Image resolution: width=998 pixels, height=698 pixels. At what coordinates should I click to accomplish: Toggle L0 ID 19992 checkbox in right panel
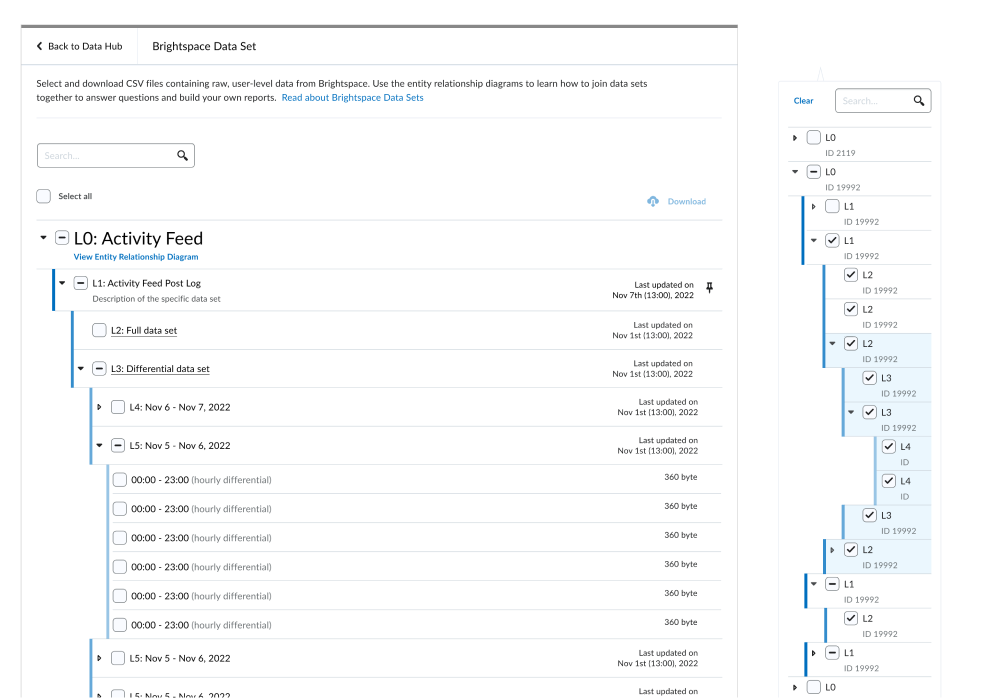(813, 172)
